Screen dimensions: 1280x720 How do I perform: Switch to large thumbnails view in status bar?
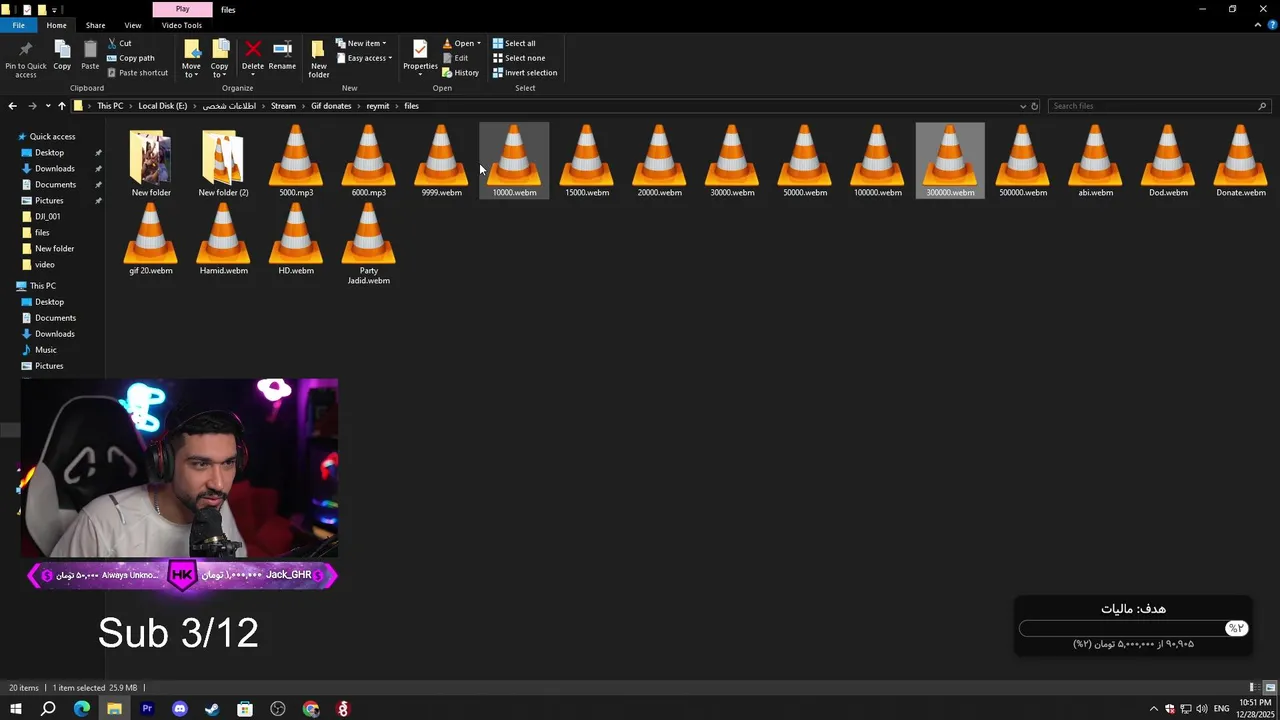(1270, 687)
